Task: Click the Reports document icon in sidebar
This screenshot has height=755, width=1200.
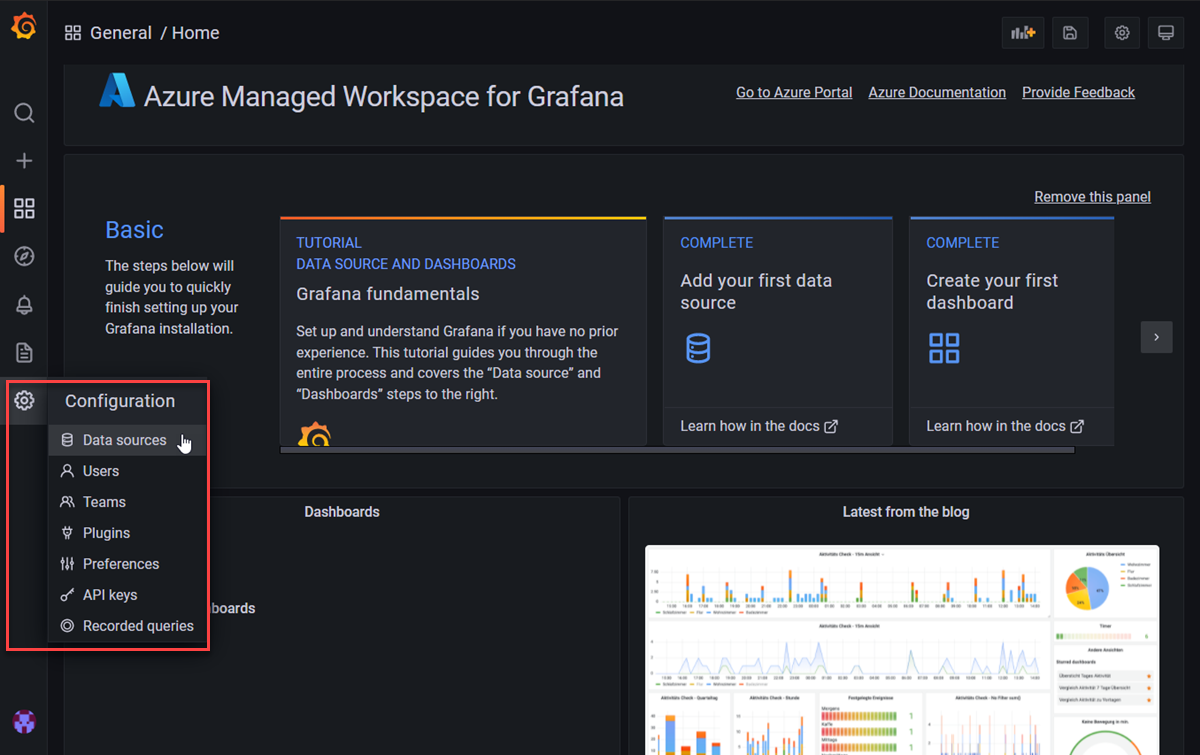Action: [x=24, y=352]
